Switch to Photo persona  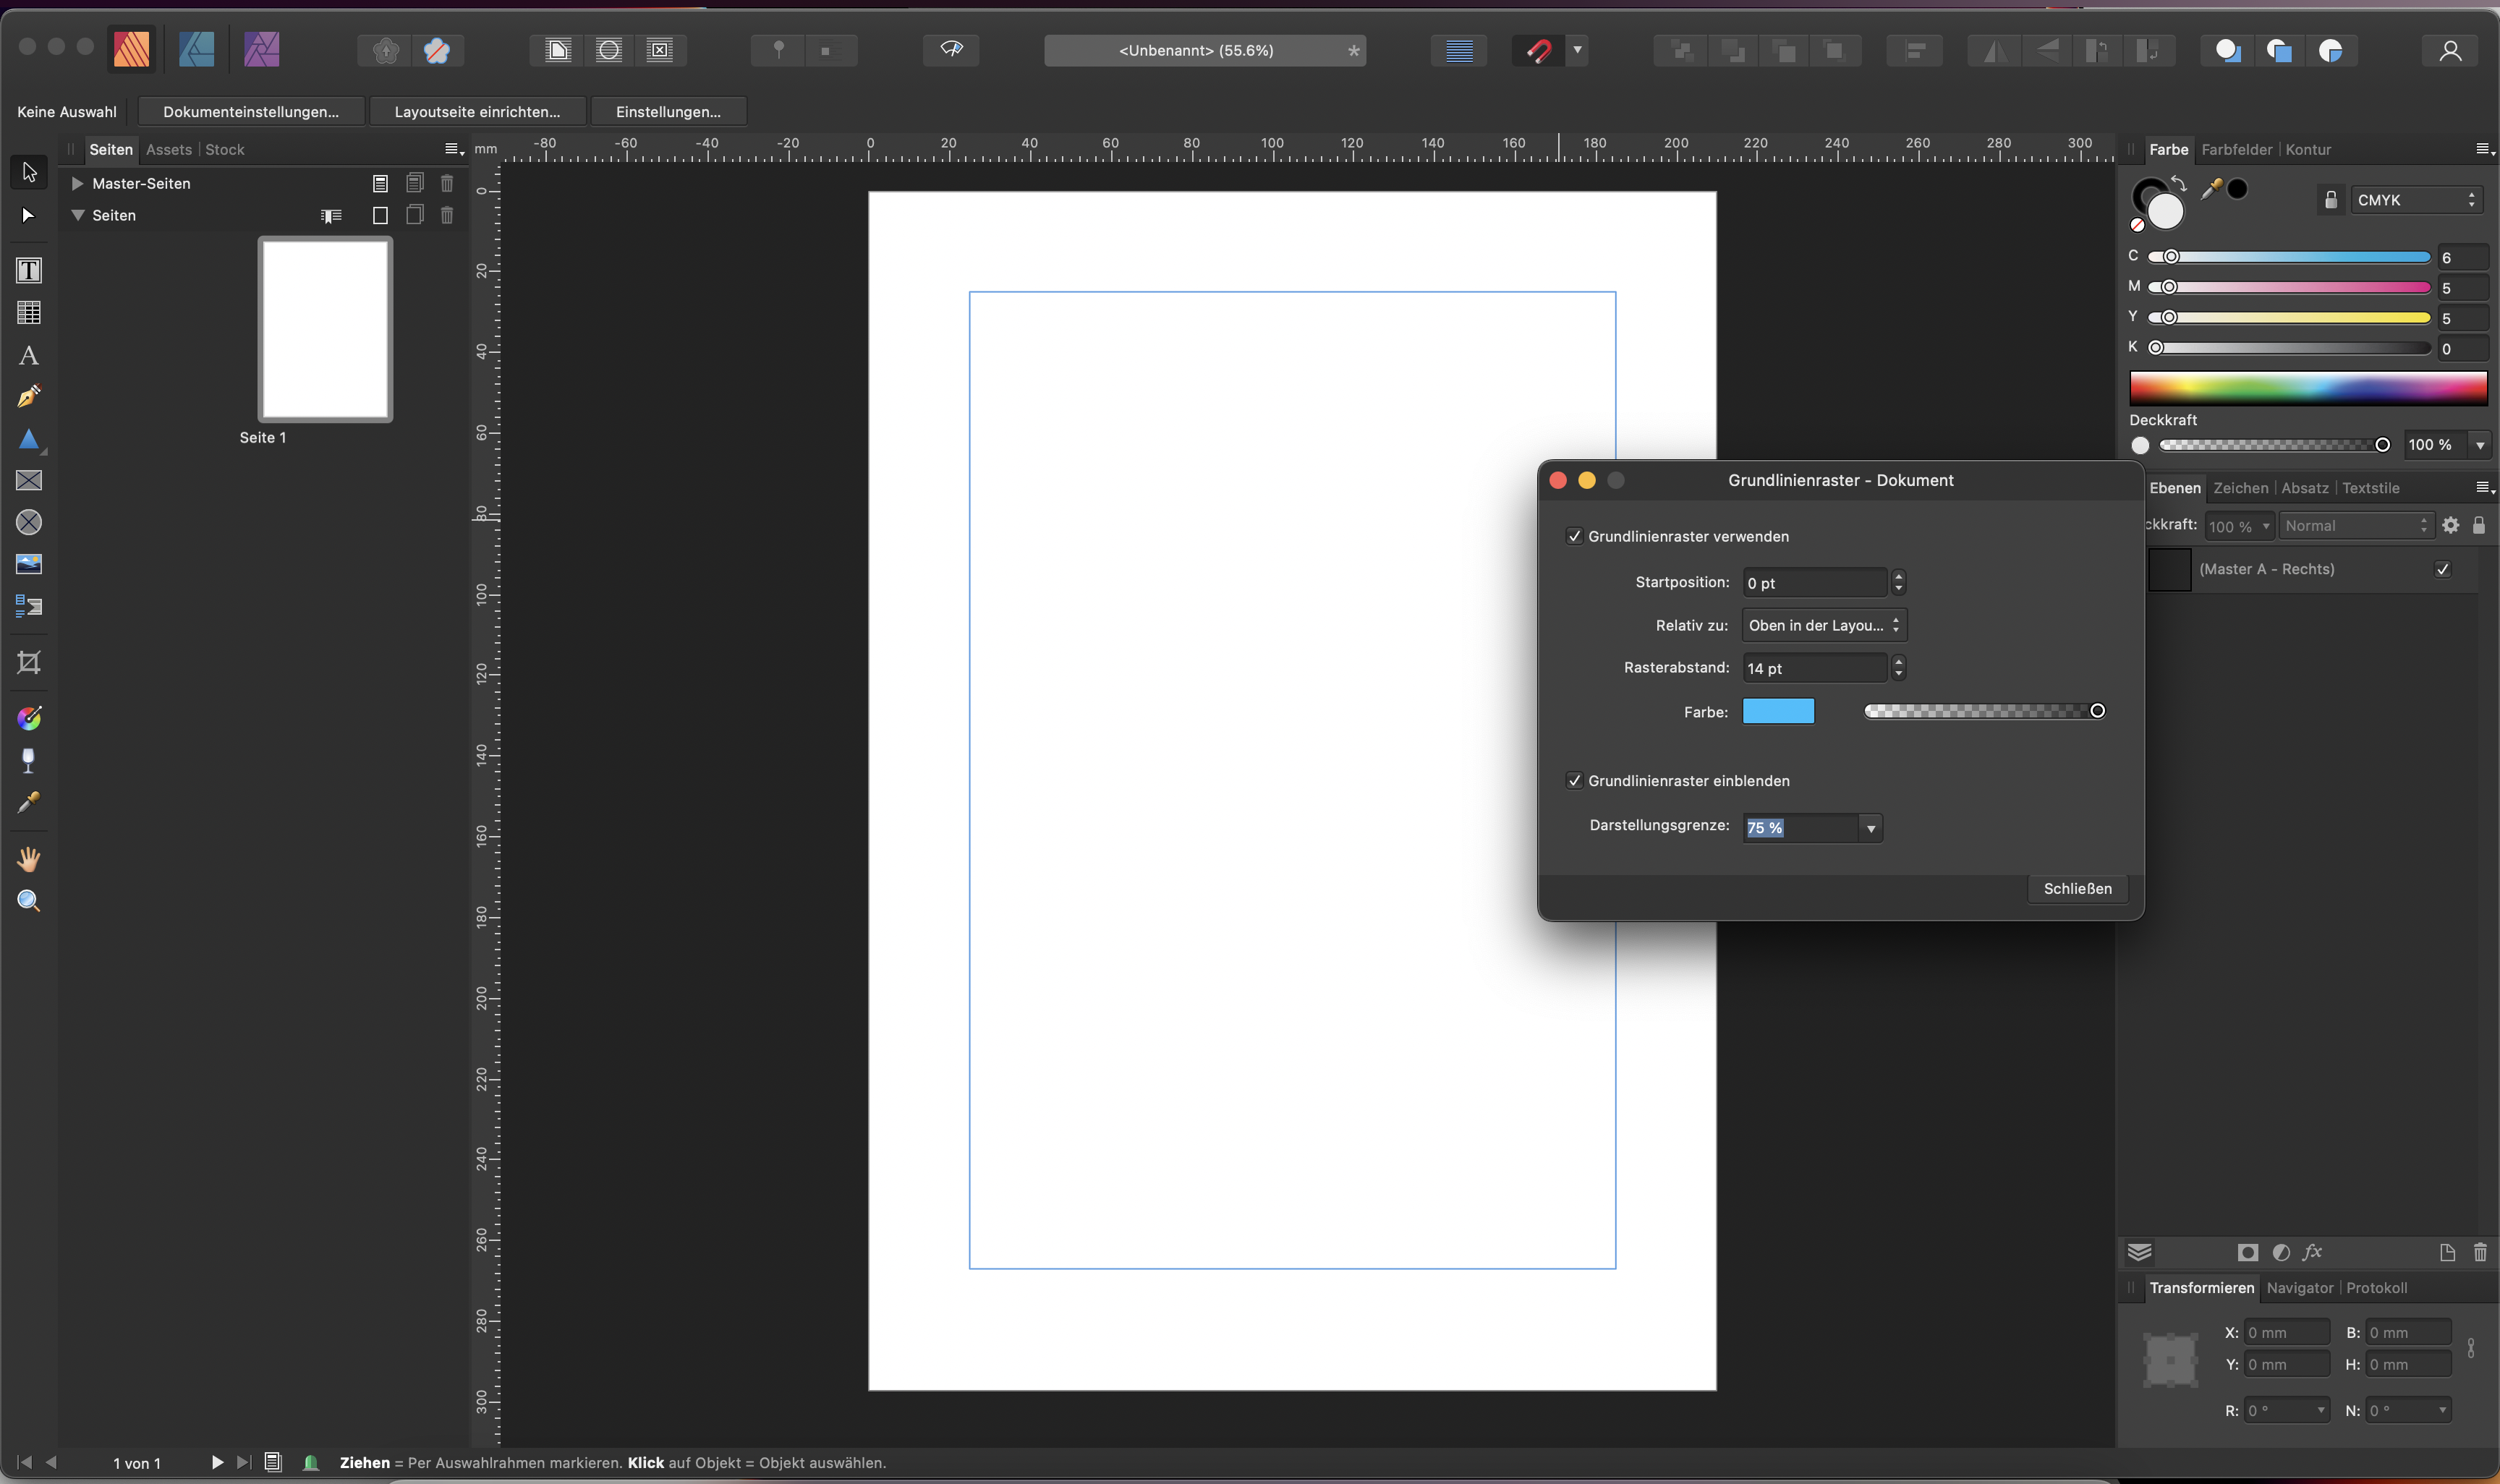[262, 49]
